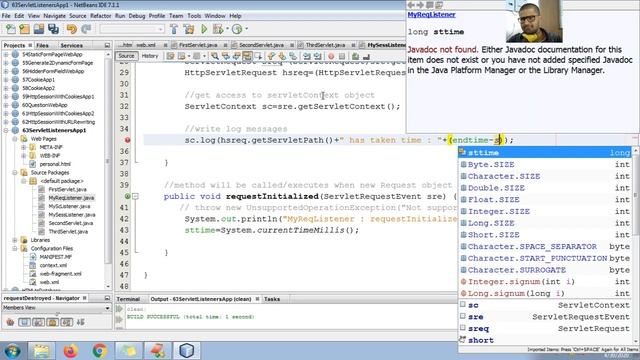Collapse code fold at requestInitialized method
640x360 pixels.
point(135,196)
